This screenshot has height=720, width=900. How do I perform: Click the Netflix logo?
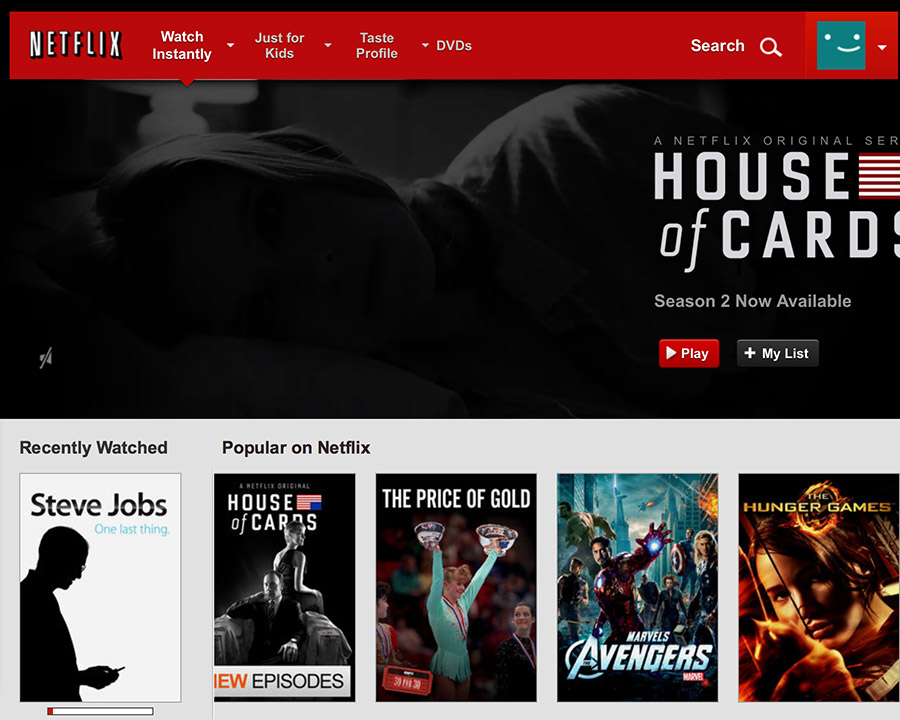75,45
